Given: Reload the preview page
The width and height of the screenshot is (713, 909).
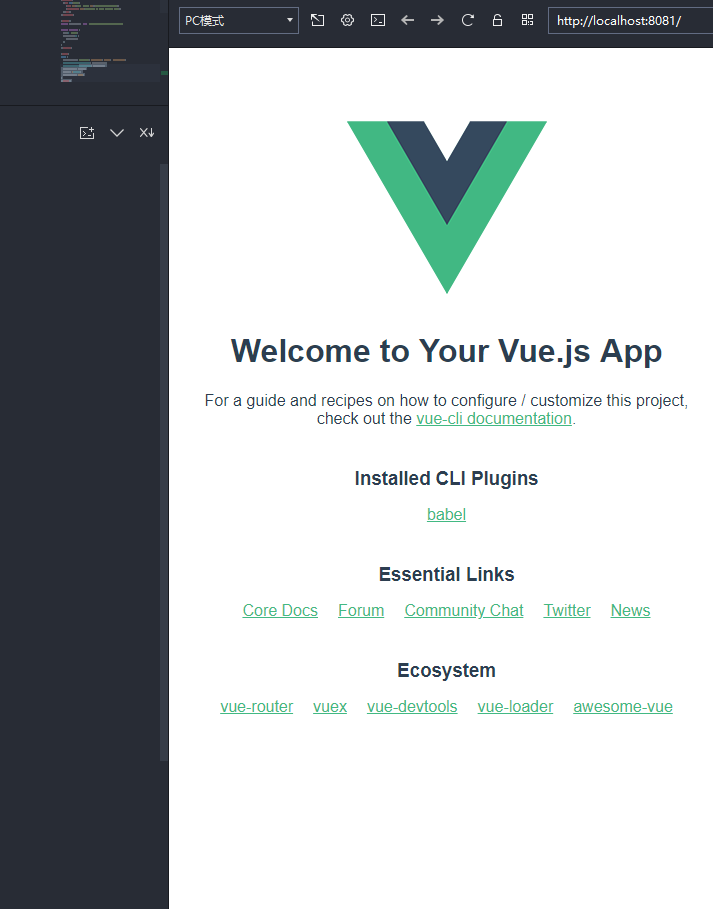Looking at the screenshot, I should (467, 20).
